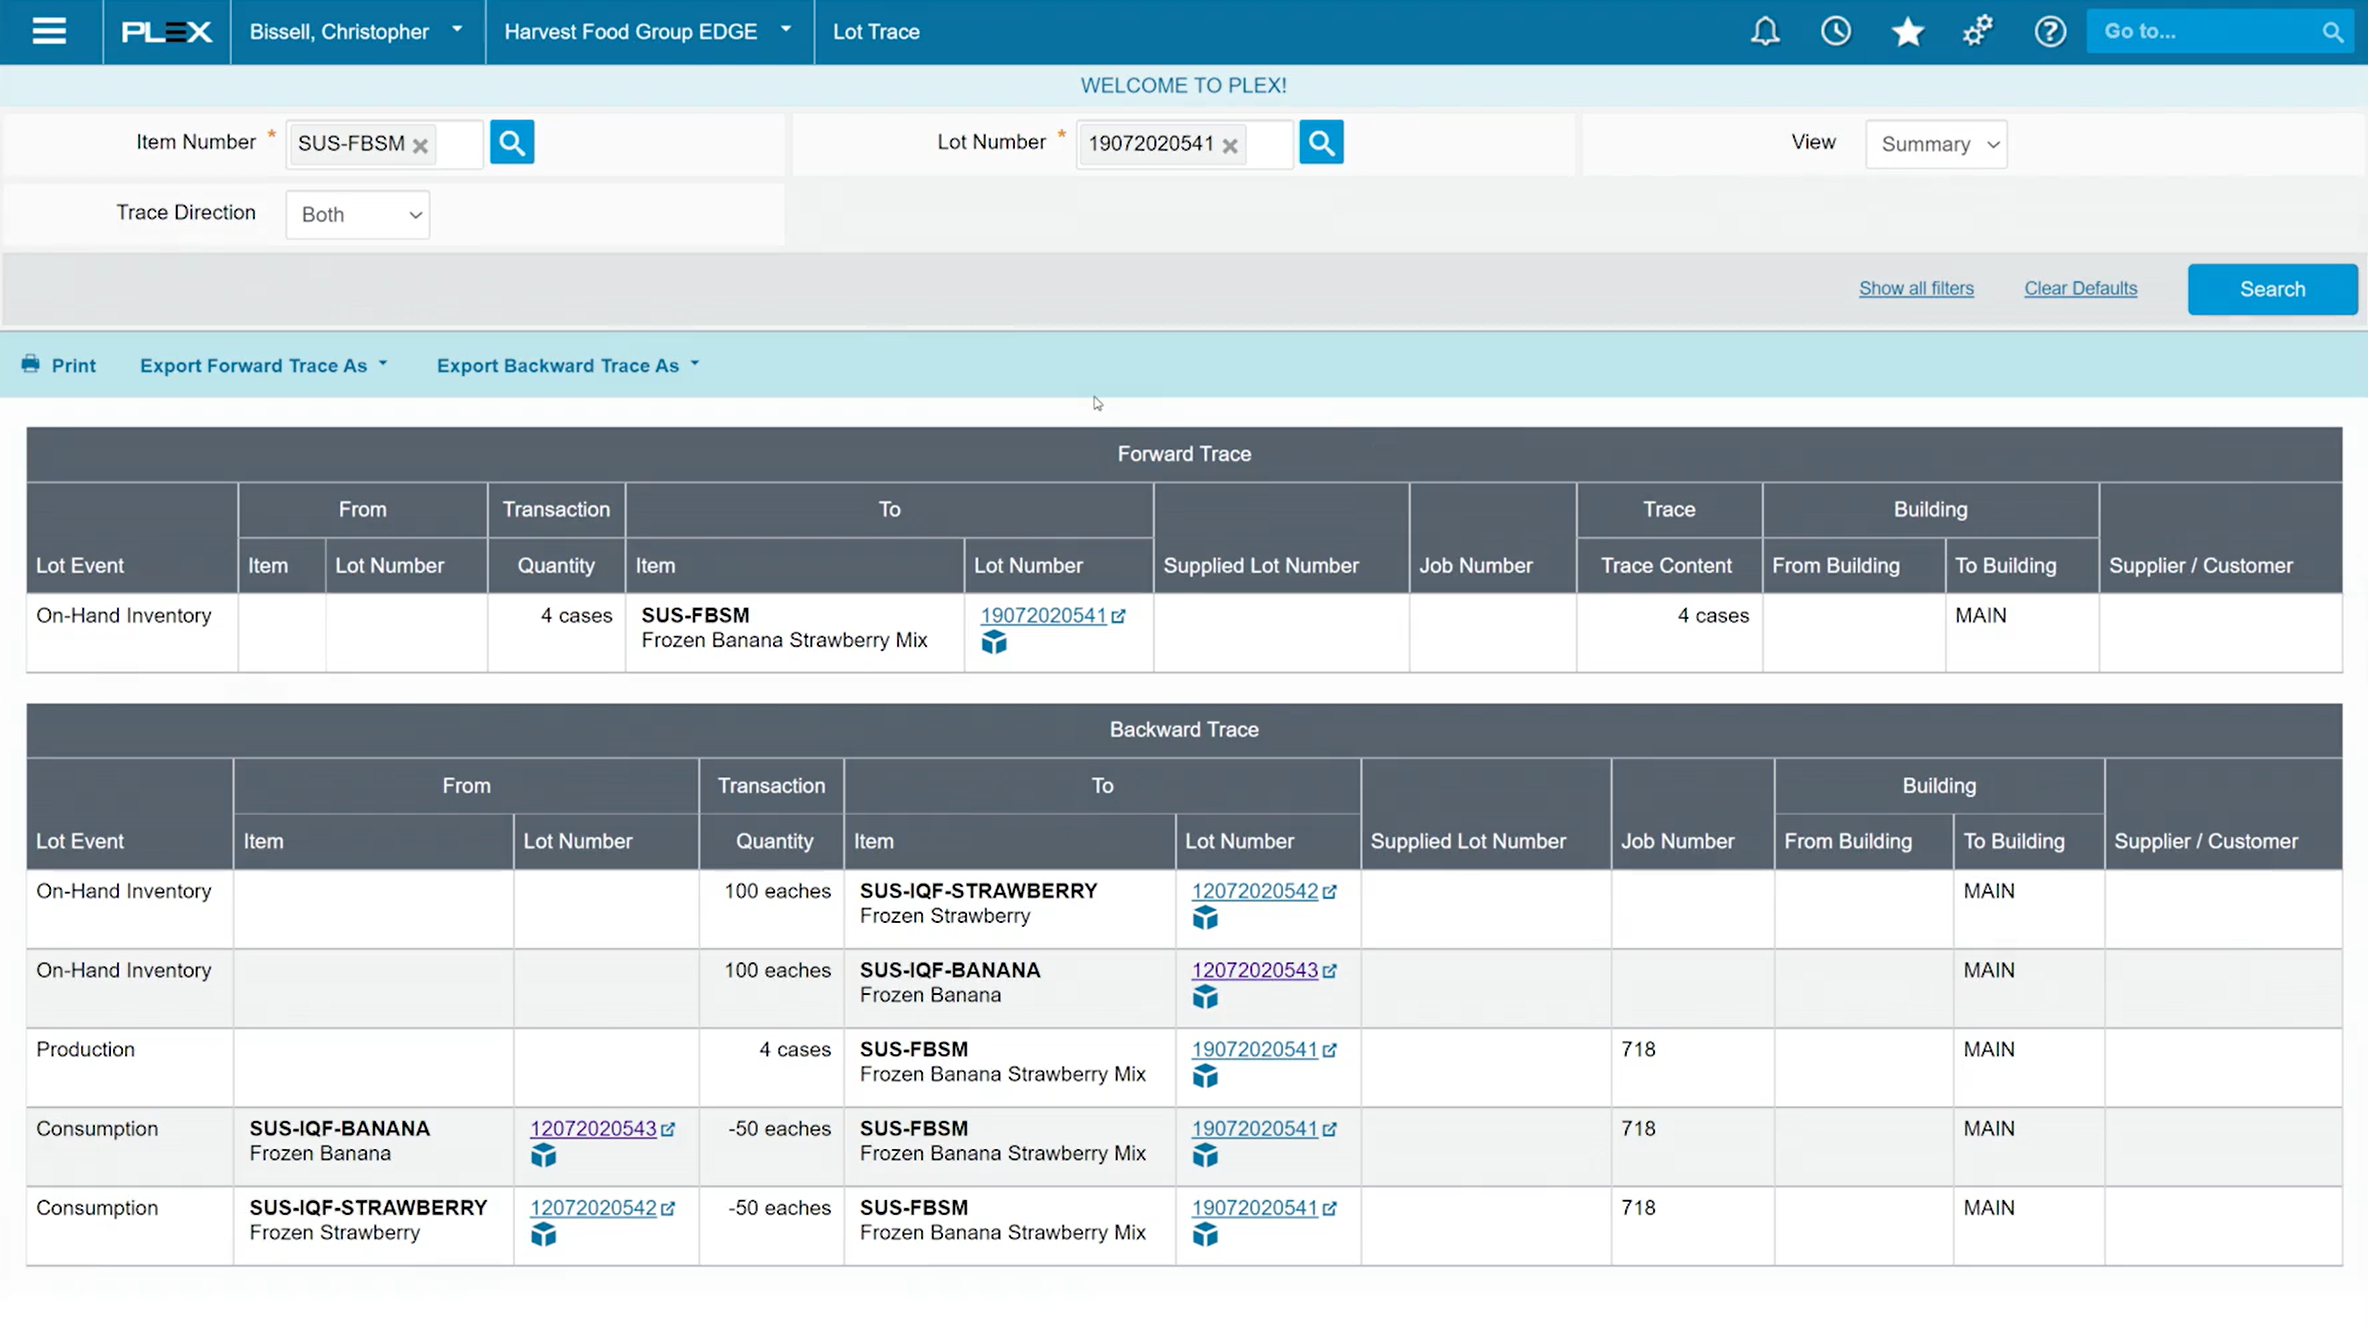Screen dimensions: 2368x1332
Task: Open recent history clock icon
Action: point(1836,31)
